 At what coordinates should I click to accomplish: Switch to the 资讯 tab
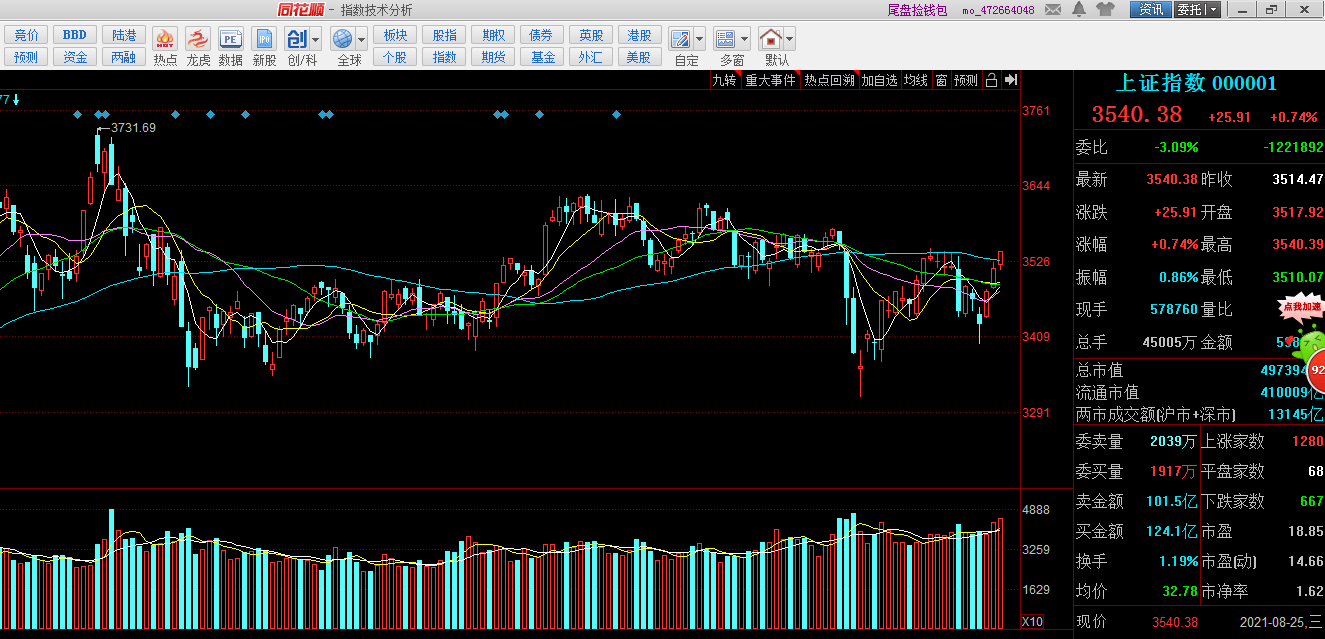[x=1151, y=9]
